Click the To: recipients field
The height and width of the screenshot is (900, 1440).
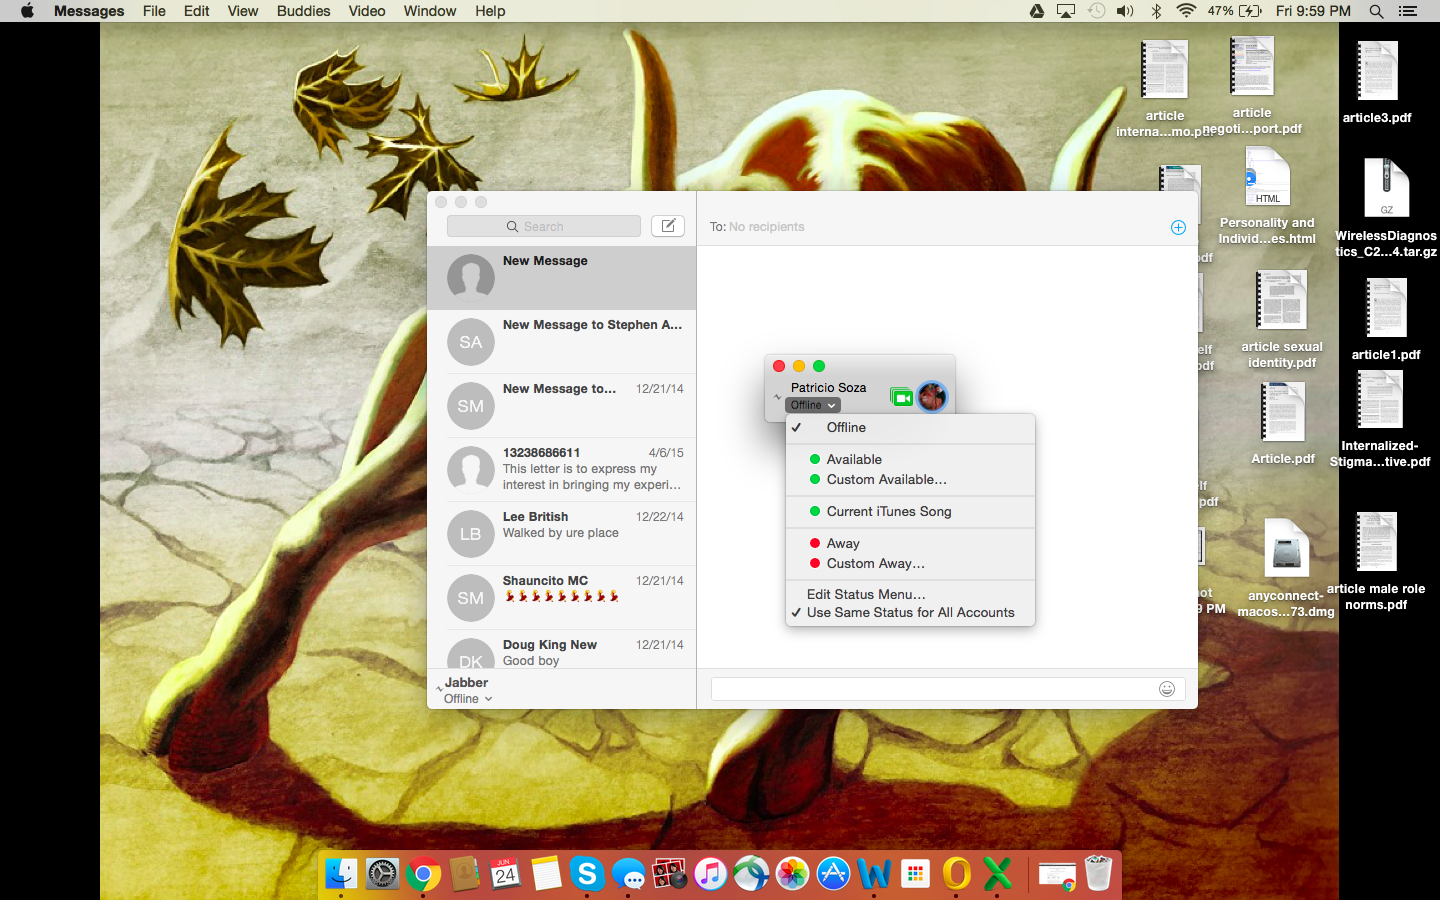[935, 227]
